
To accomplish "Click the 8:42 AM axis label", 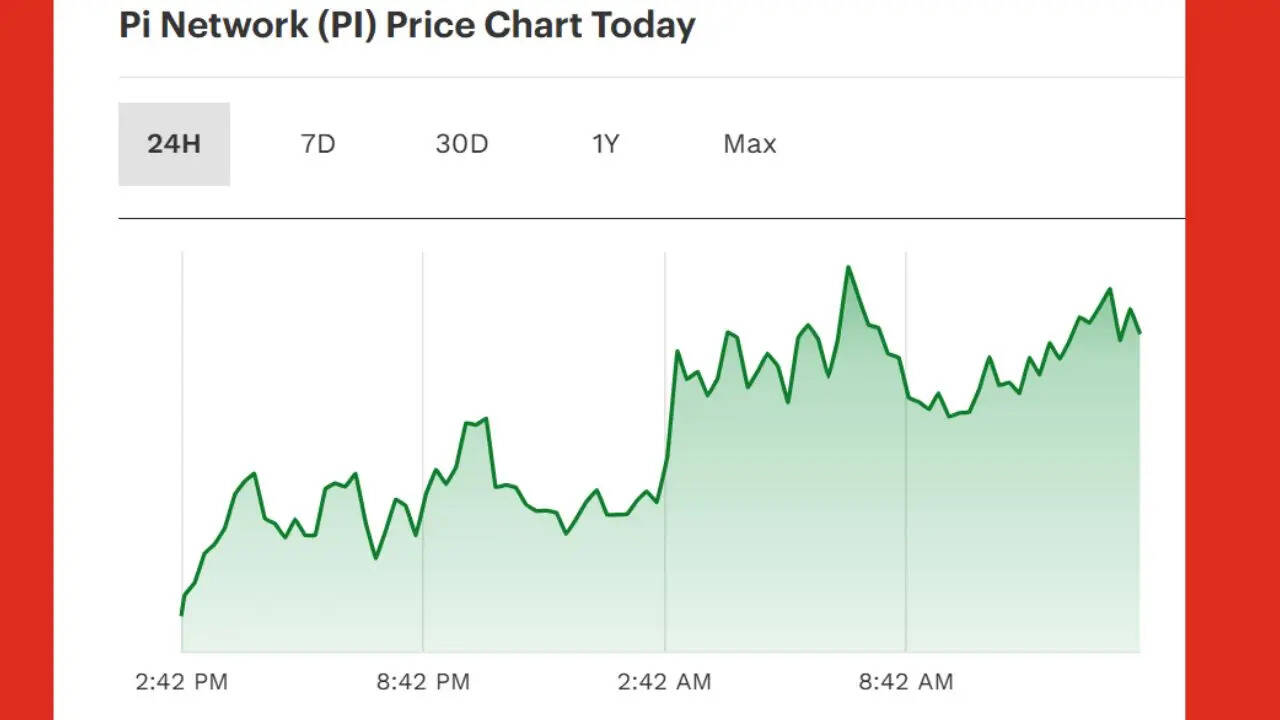I will 906,682.
